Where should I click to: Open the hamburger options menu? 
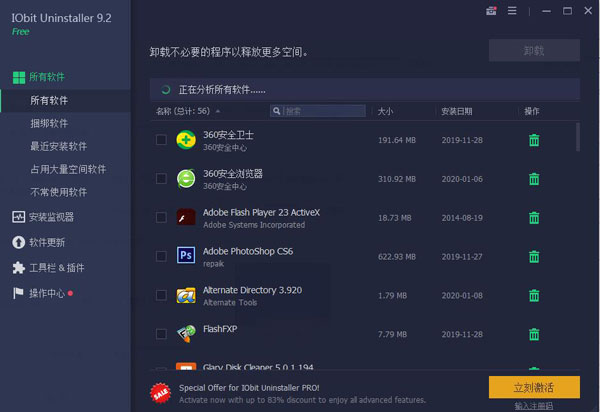[x=512, y=11]
